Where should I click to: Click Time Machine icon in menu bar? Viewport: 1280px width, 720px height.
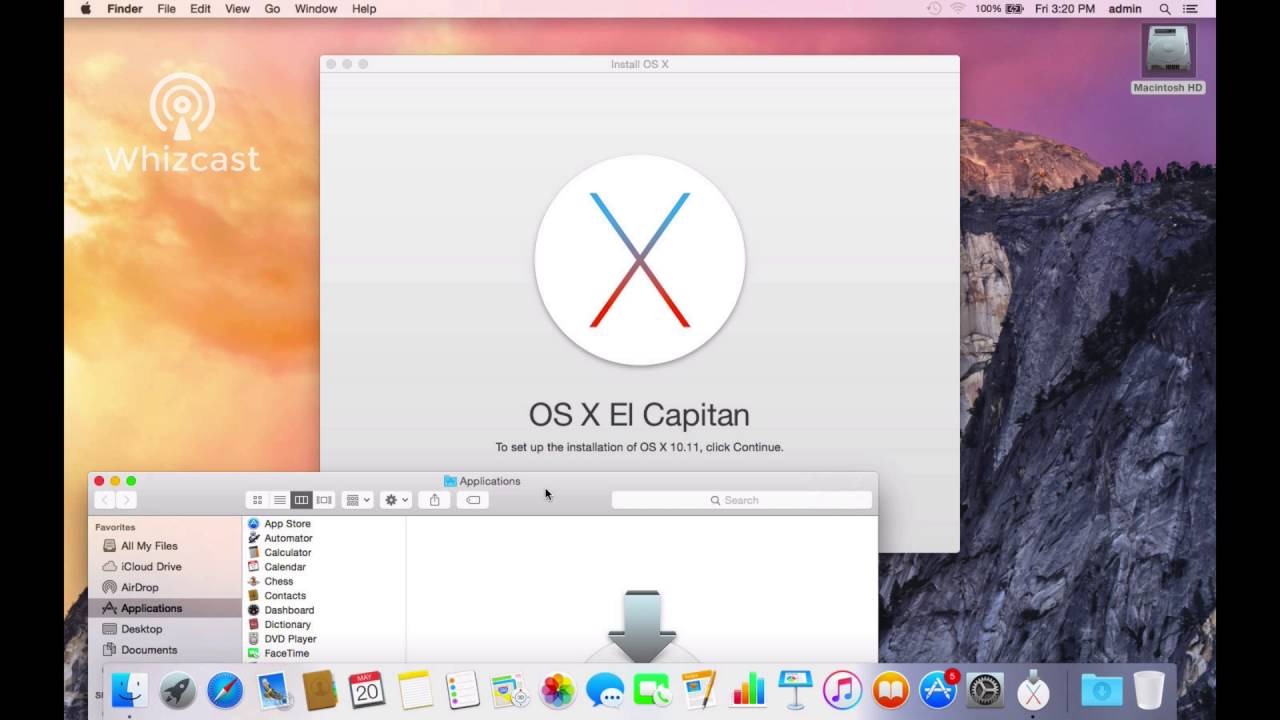pos(934,9)
